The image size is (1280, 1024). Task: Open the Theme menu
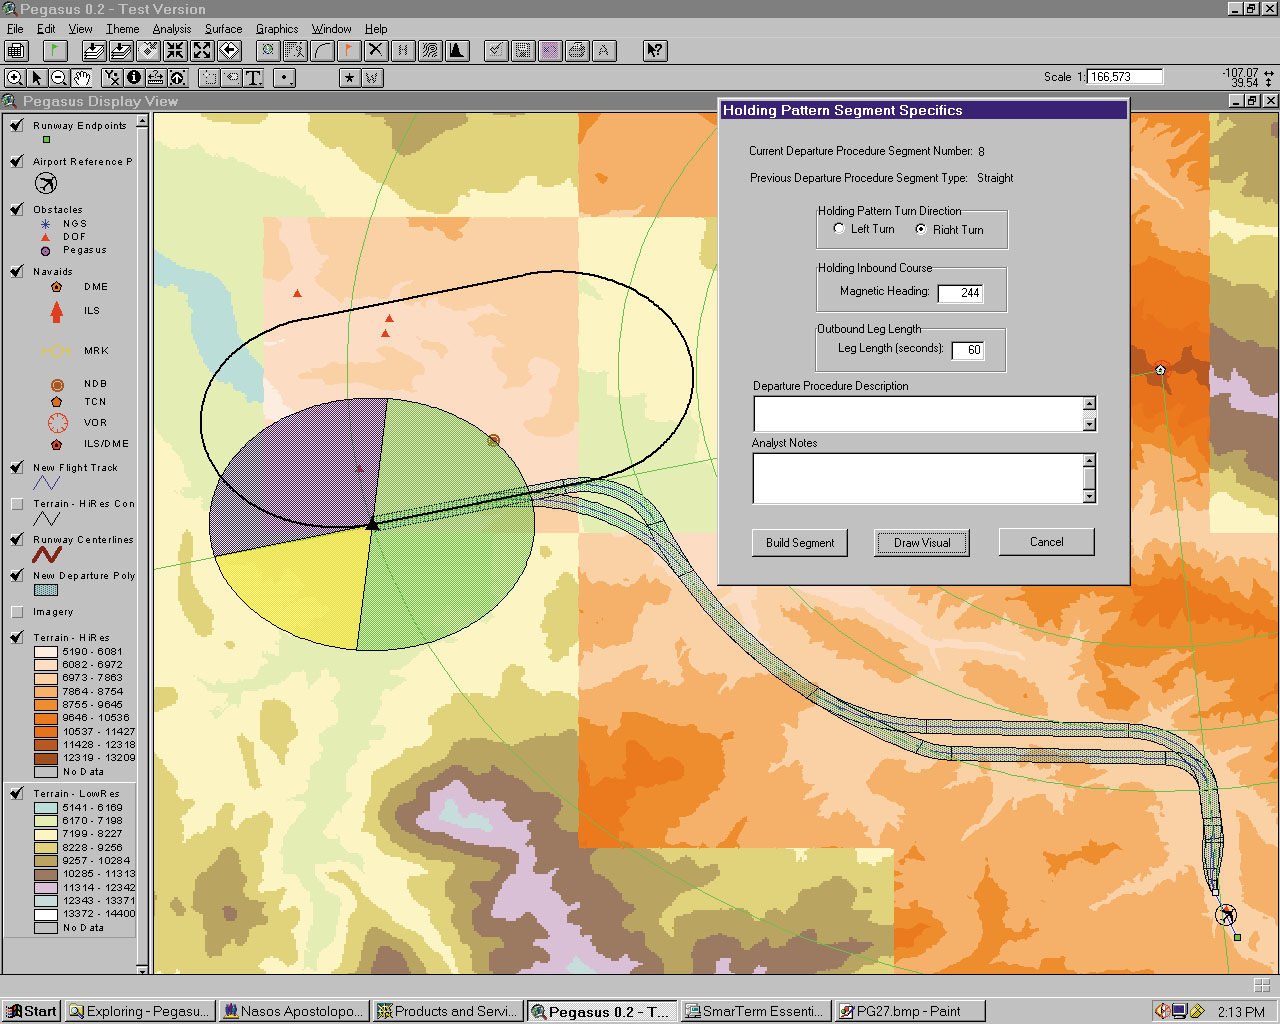coord(123,29)
